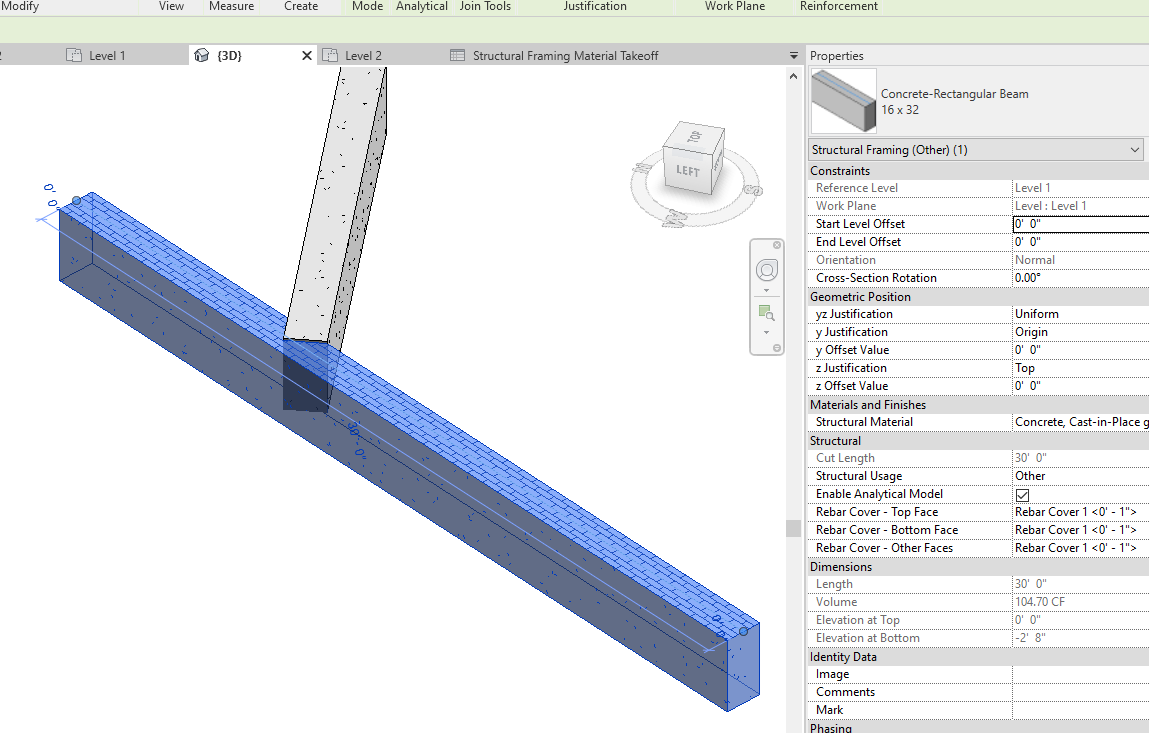Screen dimensions: 1149x733
Task: Select the Zoom Region tool
Action: point(766,311)
